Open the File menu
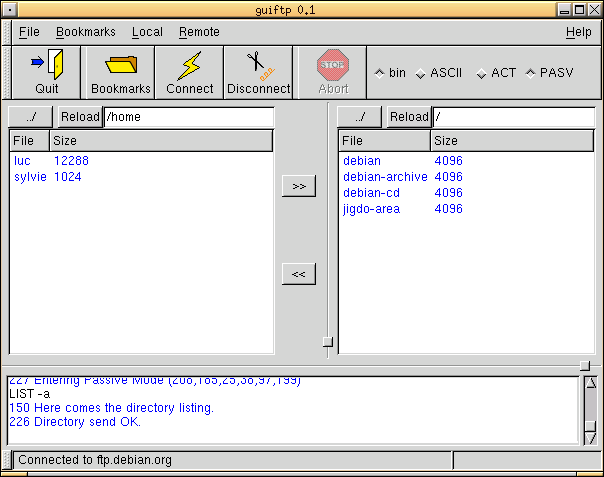Screen dimensions: 604x477 29,32
